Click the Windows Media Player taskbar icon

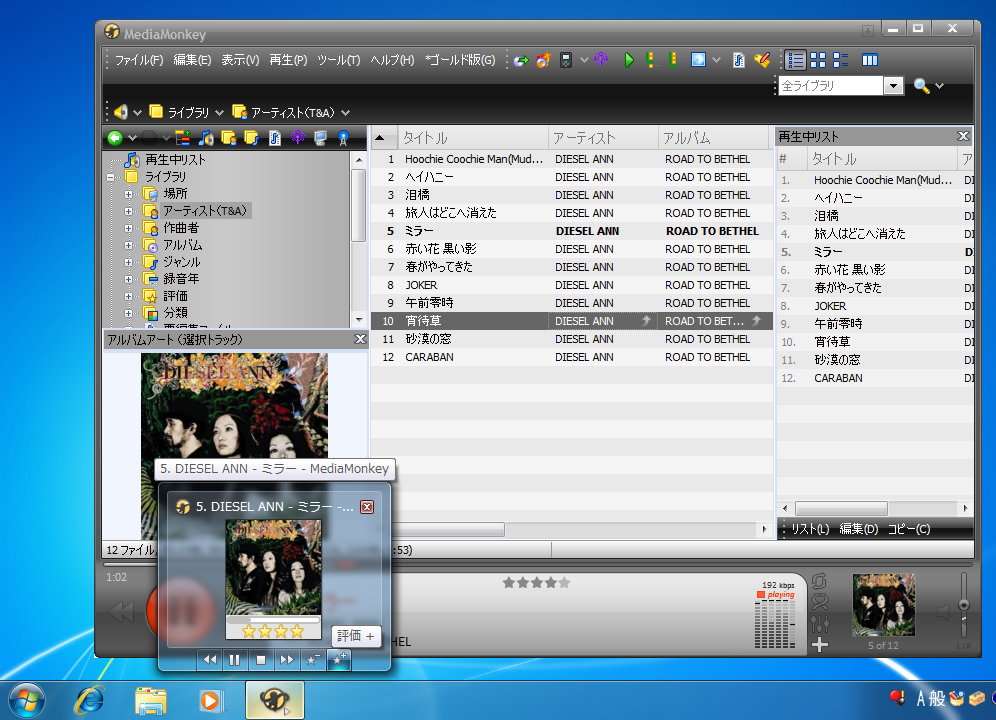click(210, 701)
